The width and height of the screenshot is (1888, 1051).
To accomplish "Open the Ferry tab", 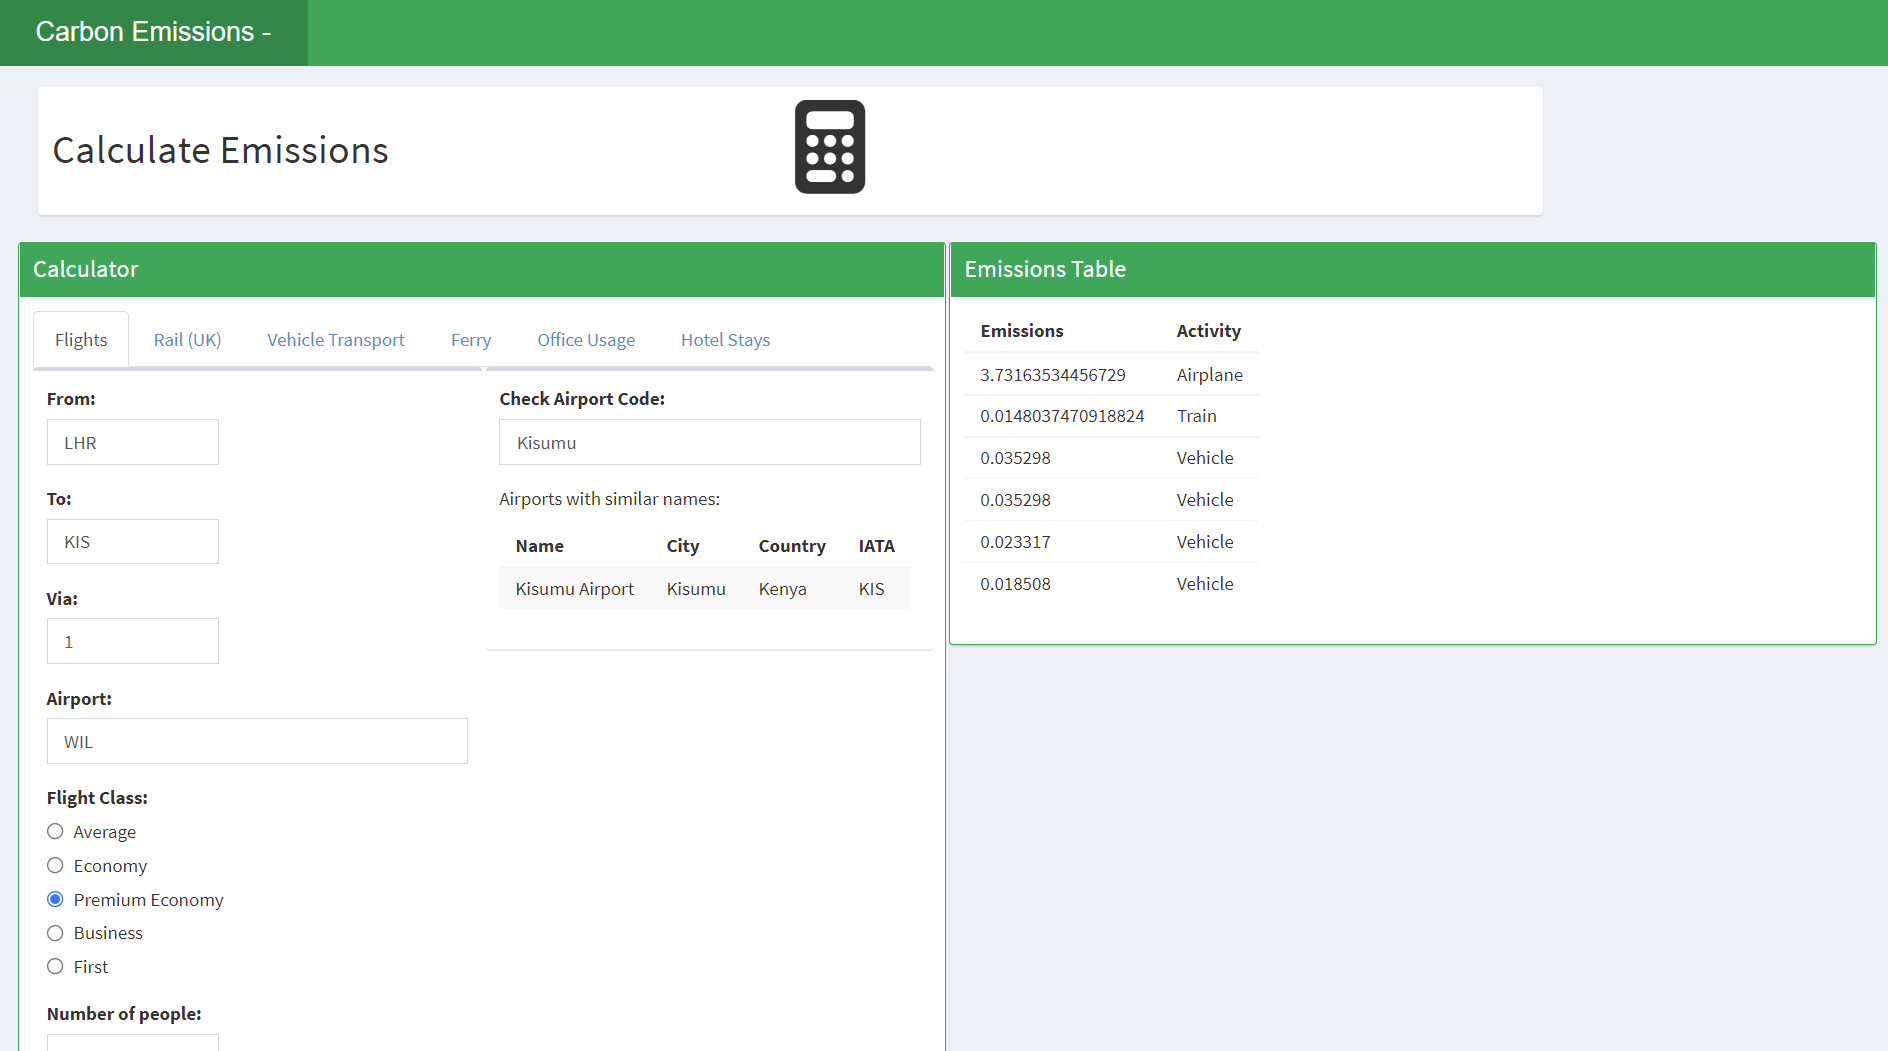I will [x=470, y=340].
